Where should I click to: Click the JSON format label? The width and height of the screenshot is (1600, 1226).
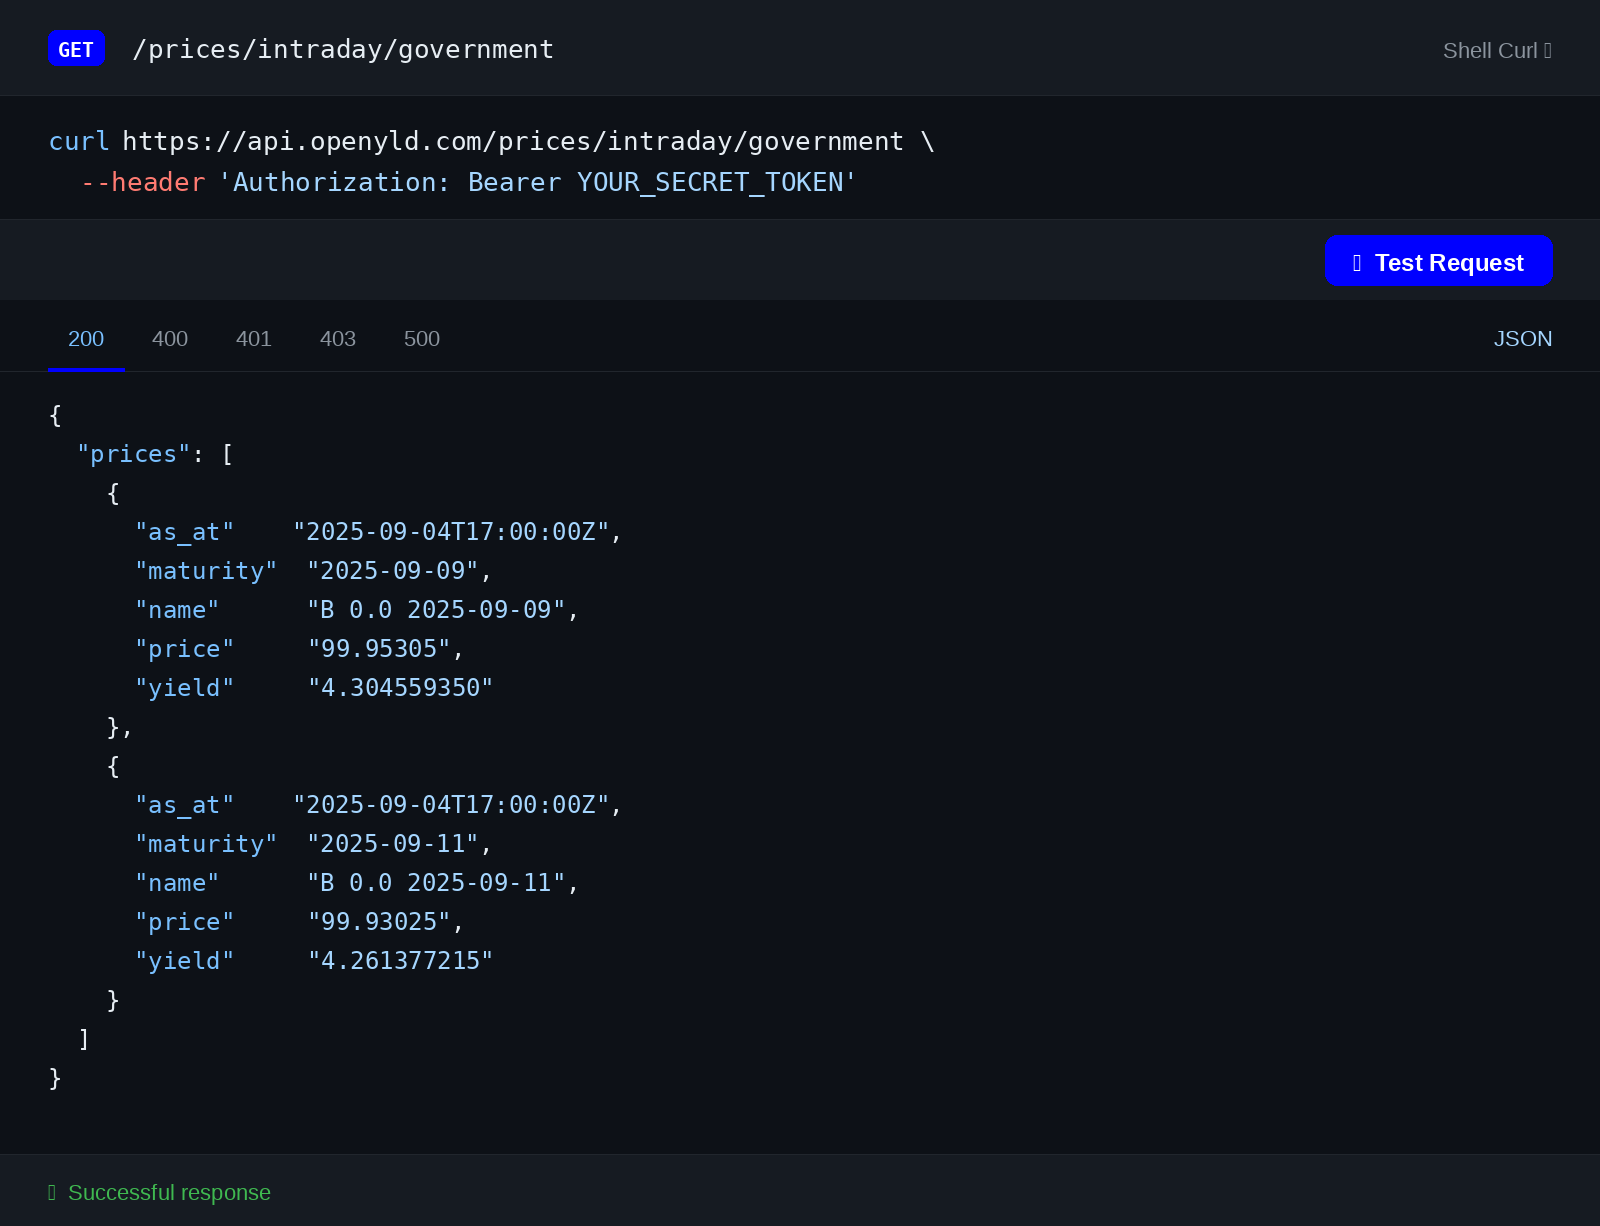coord(1523,339)
